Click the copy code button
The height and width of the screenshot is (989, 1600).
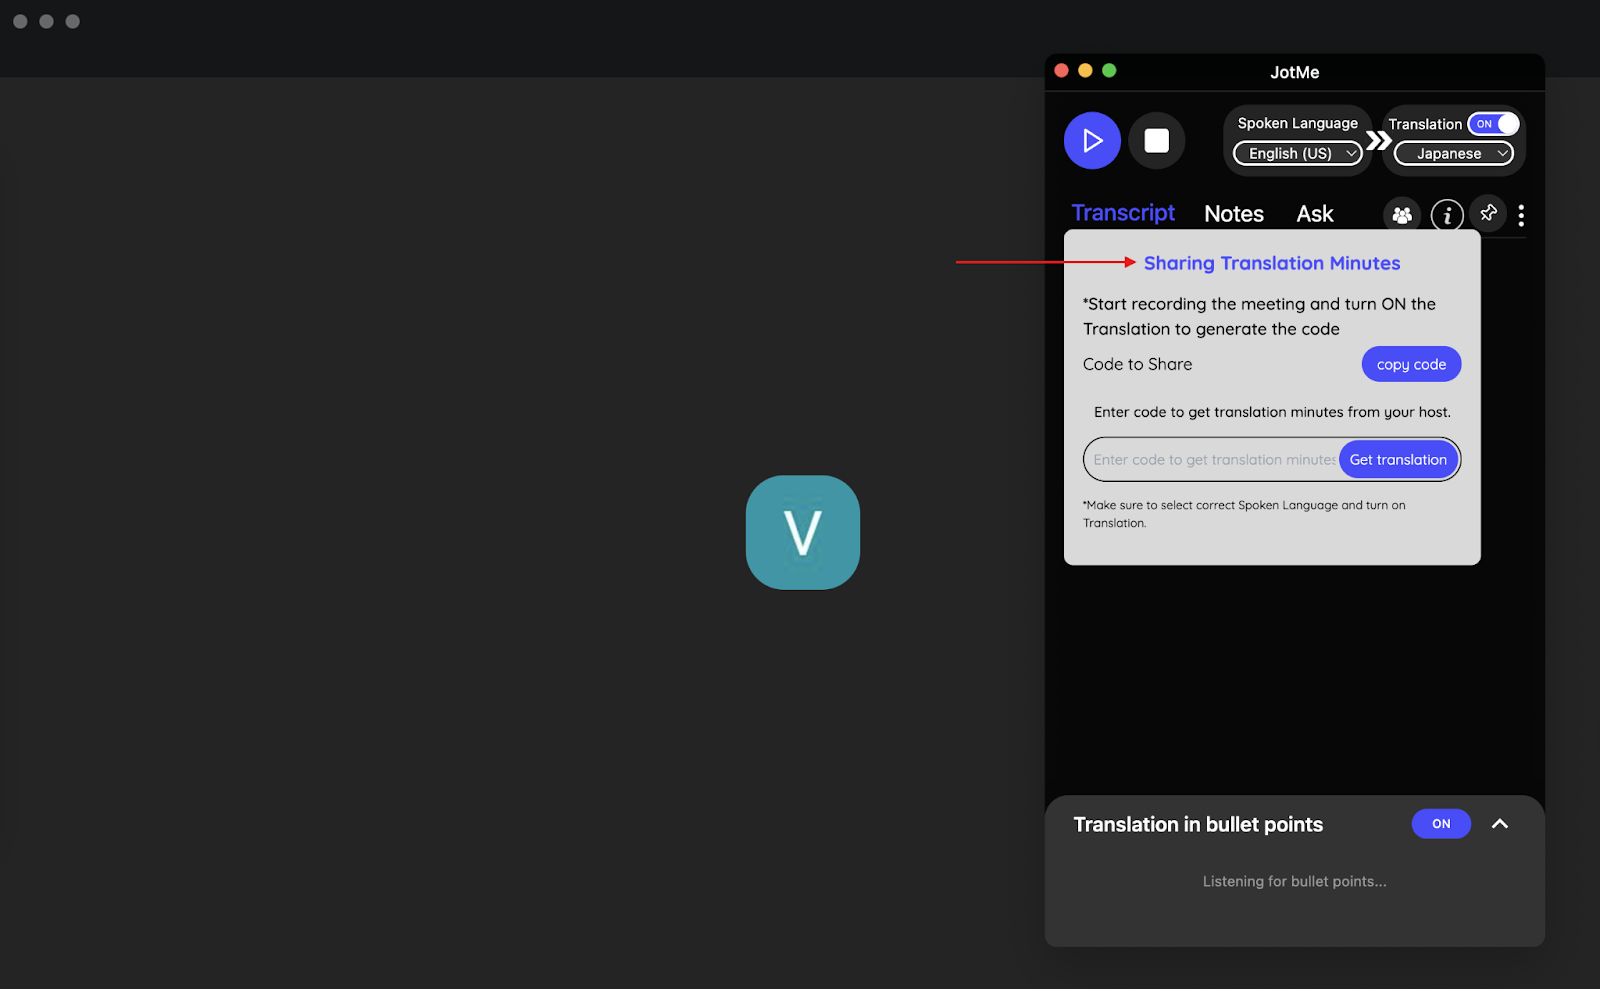click(x=1411, y=364)
